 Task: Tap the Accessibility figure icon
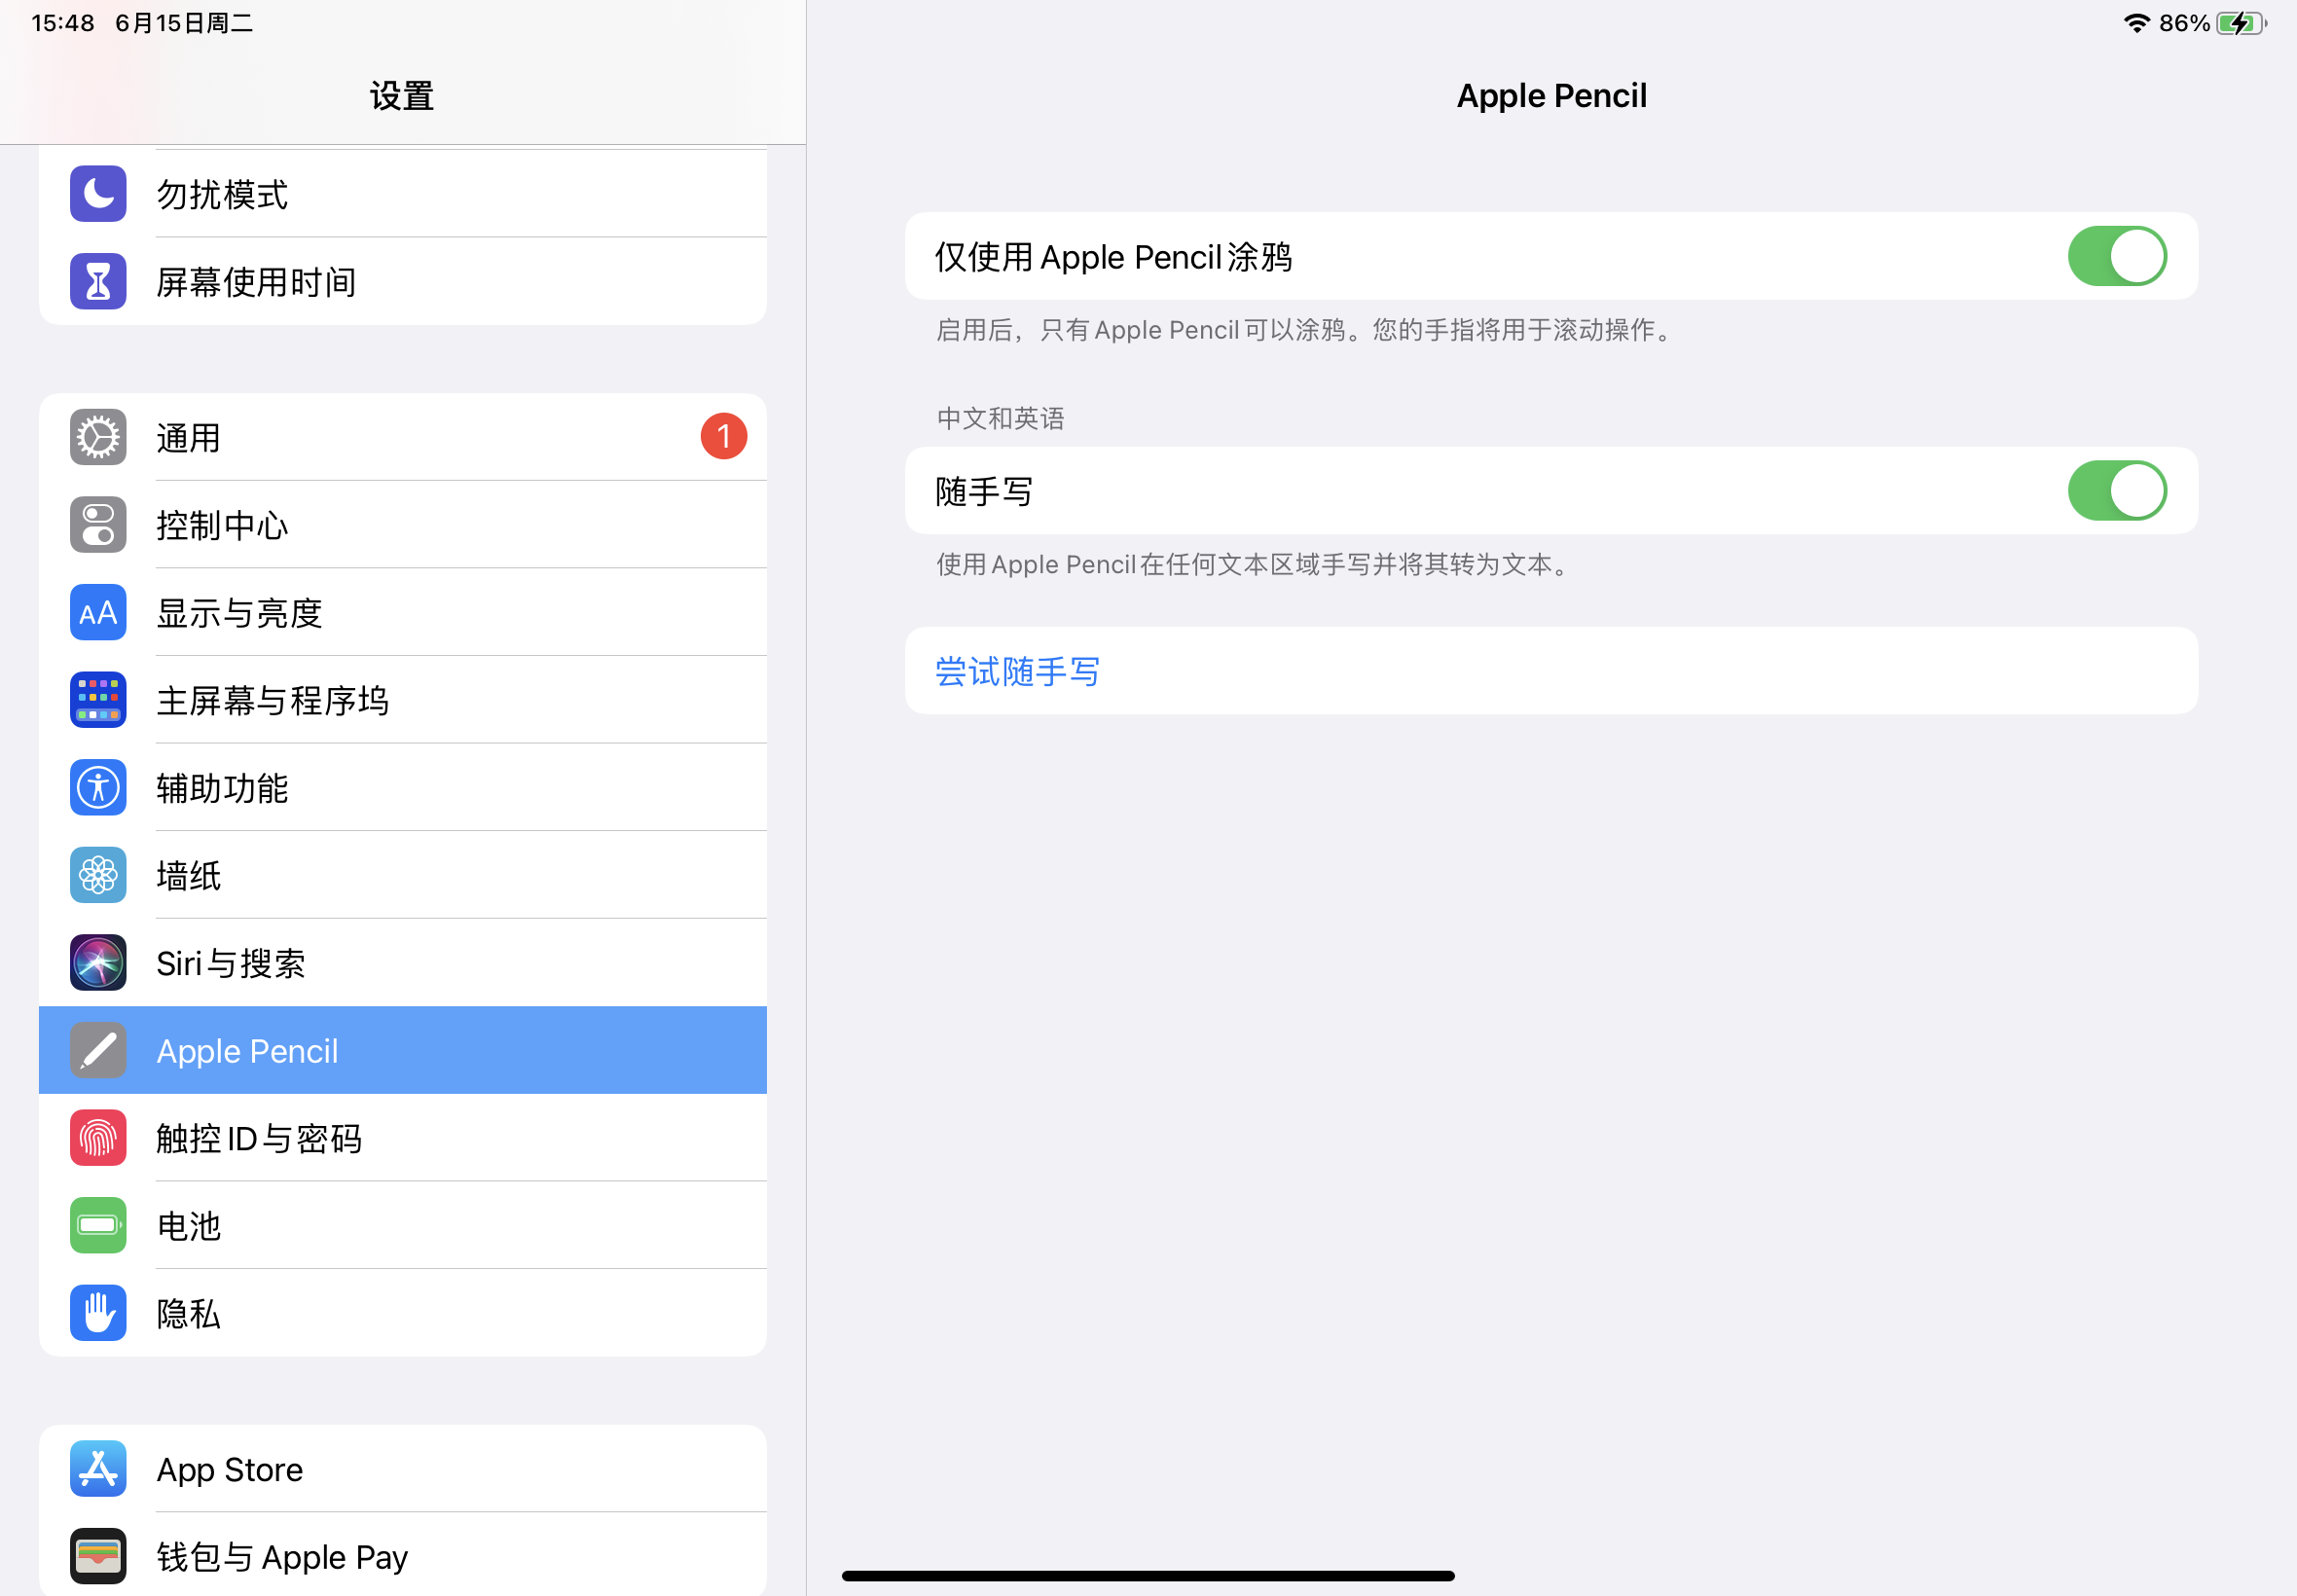pos(98,788)
